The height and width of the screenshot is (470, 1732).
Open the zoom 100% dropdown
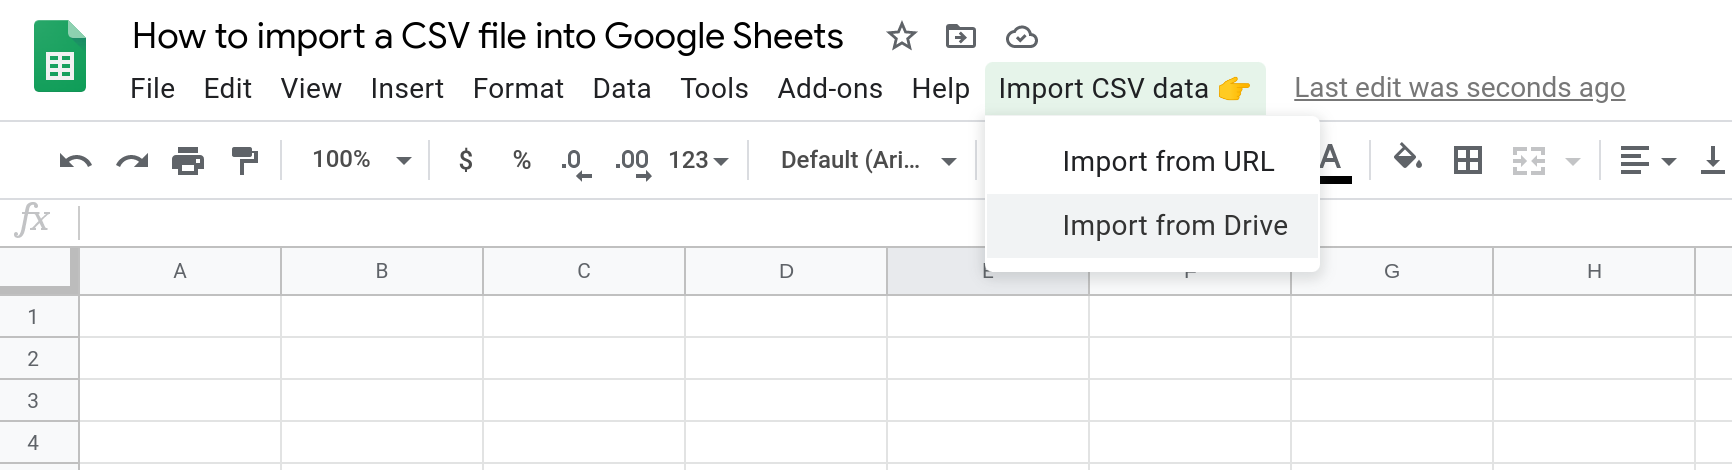point(361,160)
